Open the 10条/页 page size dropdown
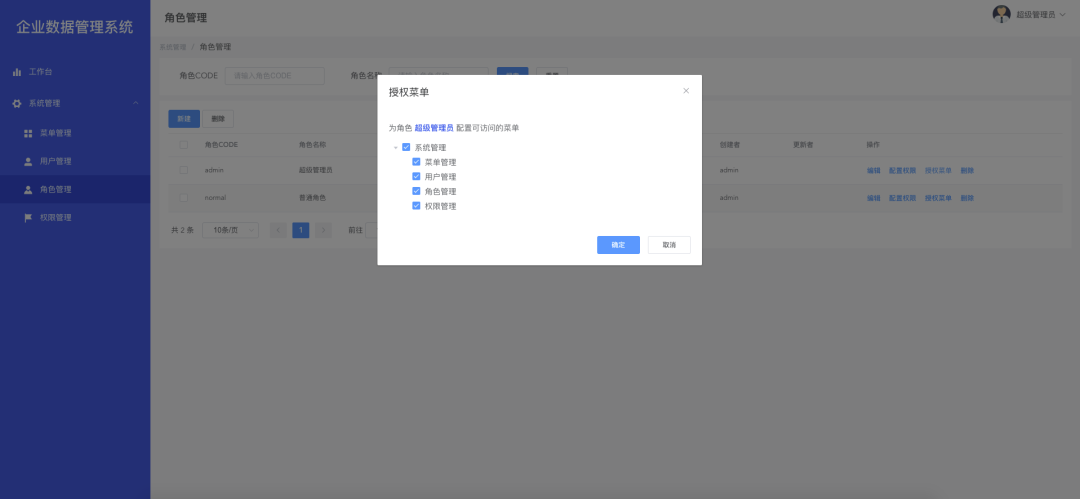 [x=230, y=230]
